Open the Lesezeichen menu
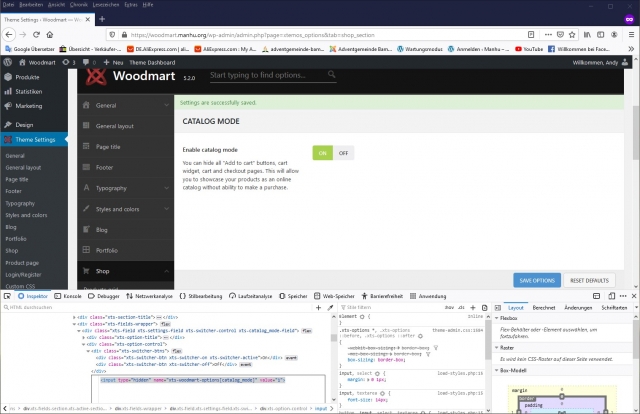640x414 pixels. click(x=106, y=4)
